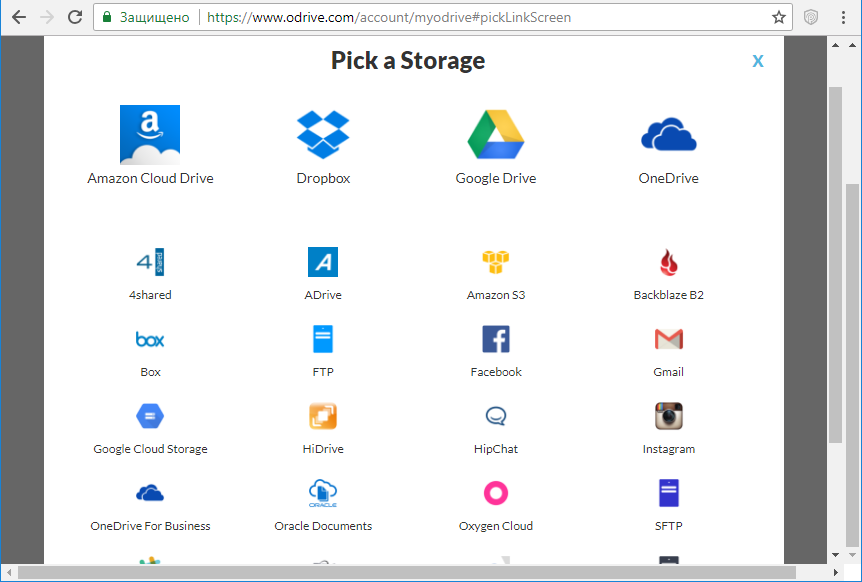862x582 pixels.
Task: Click the 4shared storage icon
Action: point(150,262)
